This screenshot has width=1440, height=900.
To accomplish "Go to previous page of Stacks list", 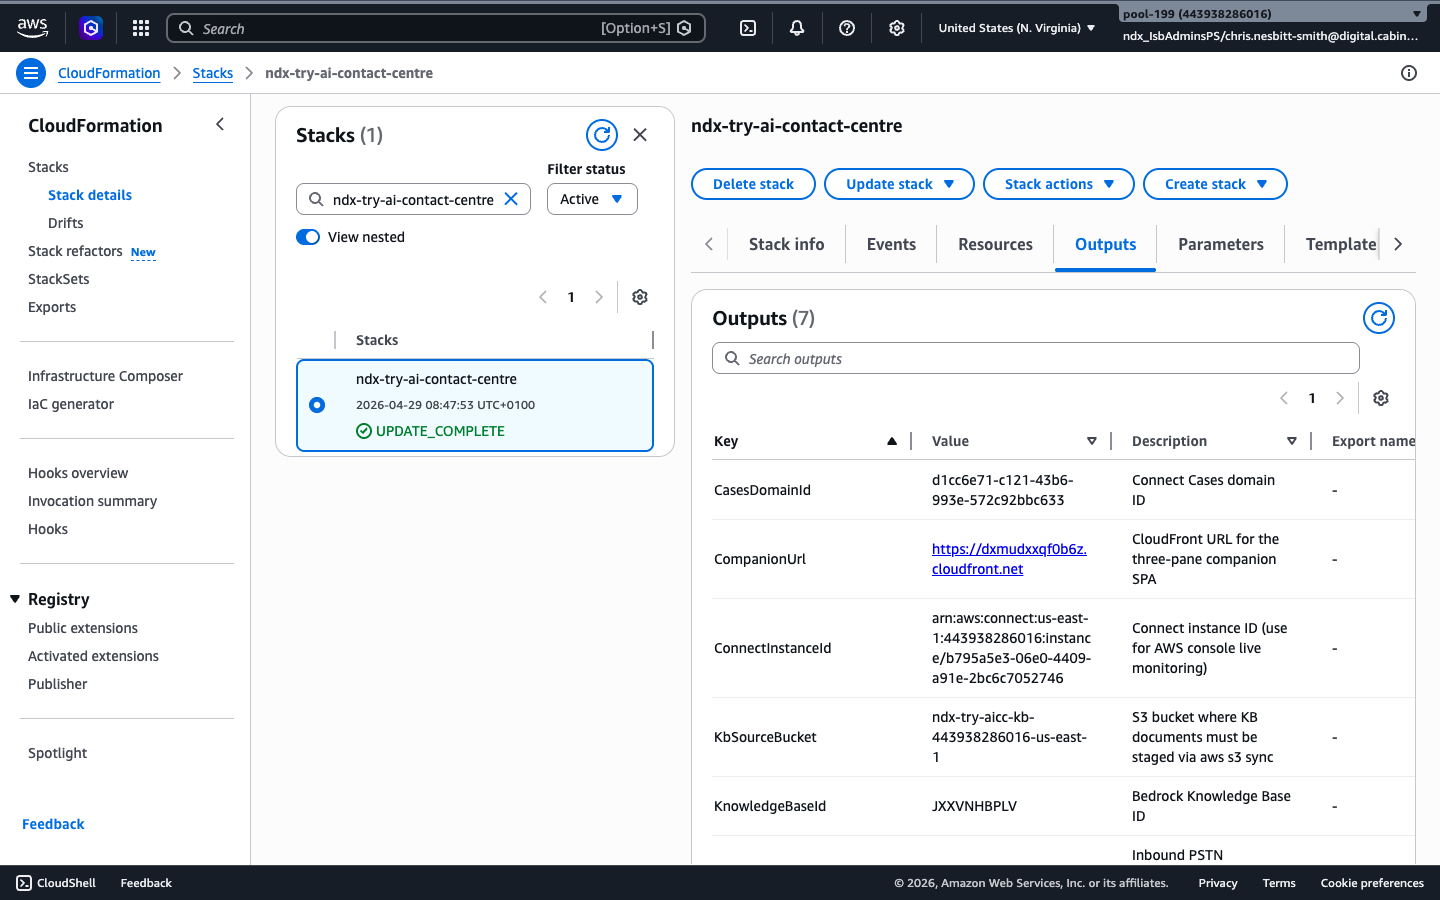I will 543,297.
